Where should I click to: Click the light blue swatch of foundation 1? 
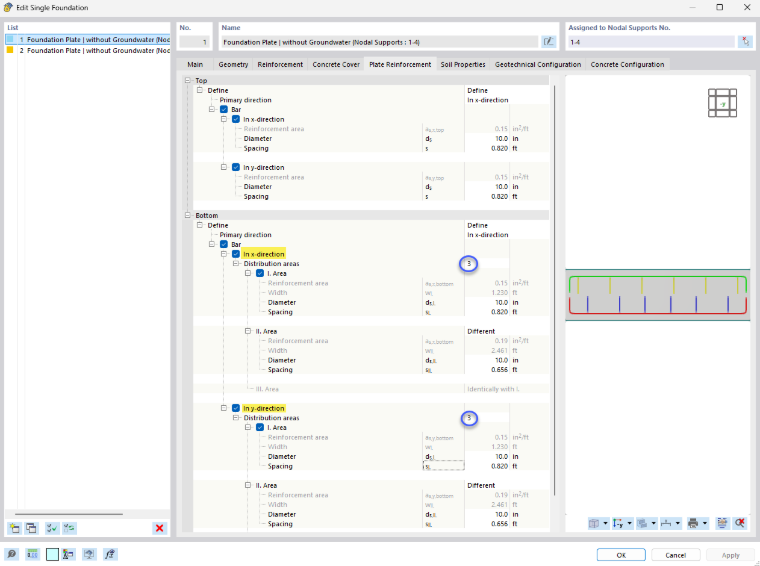(10, 39)
